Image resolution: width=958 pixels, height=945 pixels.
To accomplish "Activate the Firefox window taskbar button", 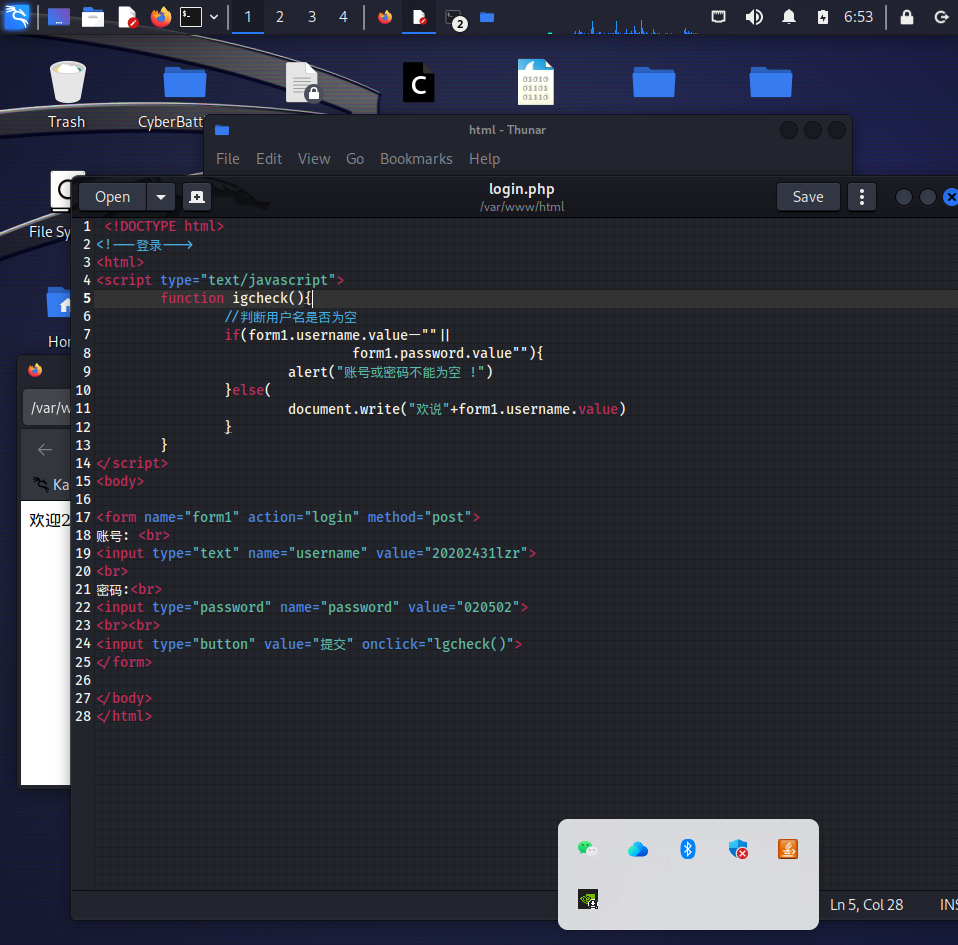I will click(385, 17).
